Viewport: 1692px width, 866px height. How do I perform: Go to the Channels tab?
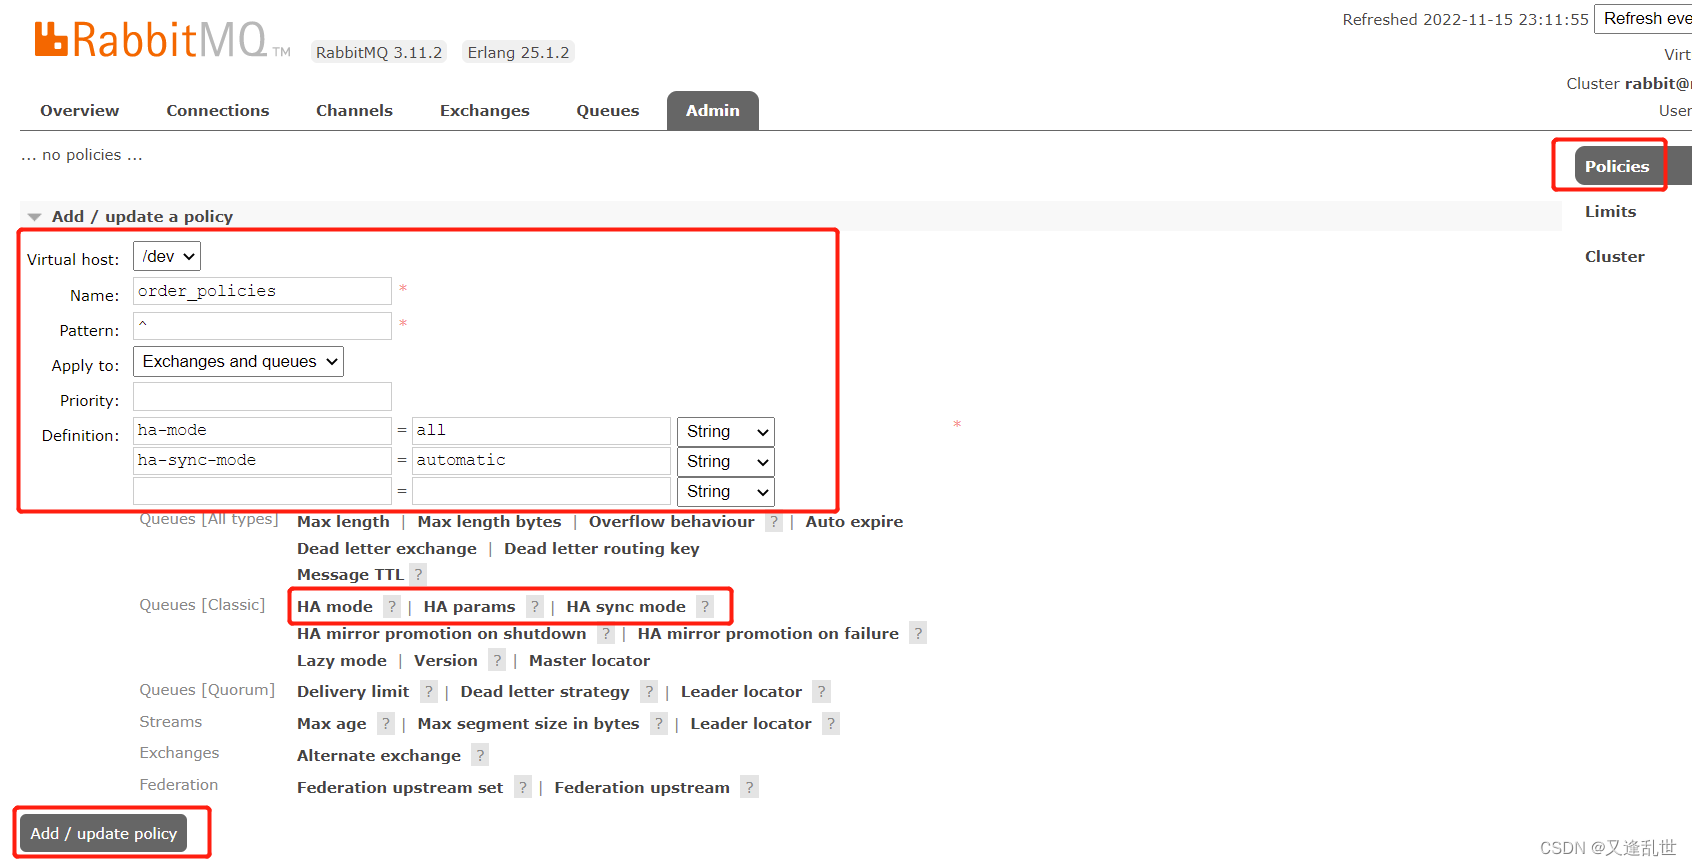[x=354, y=111]
